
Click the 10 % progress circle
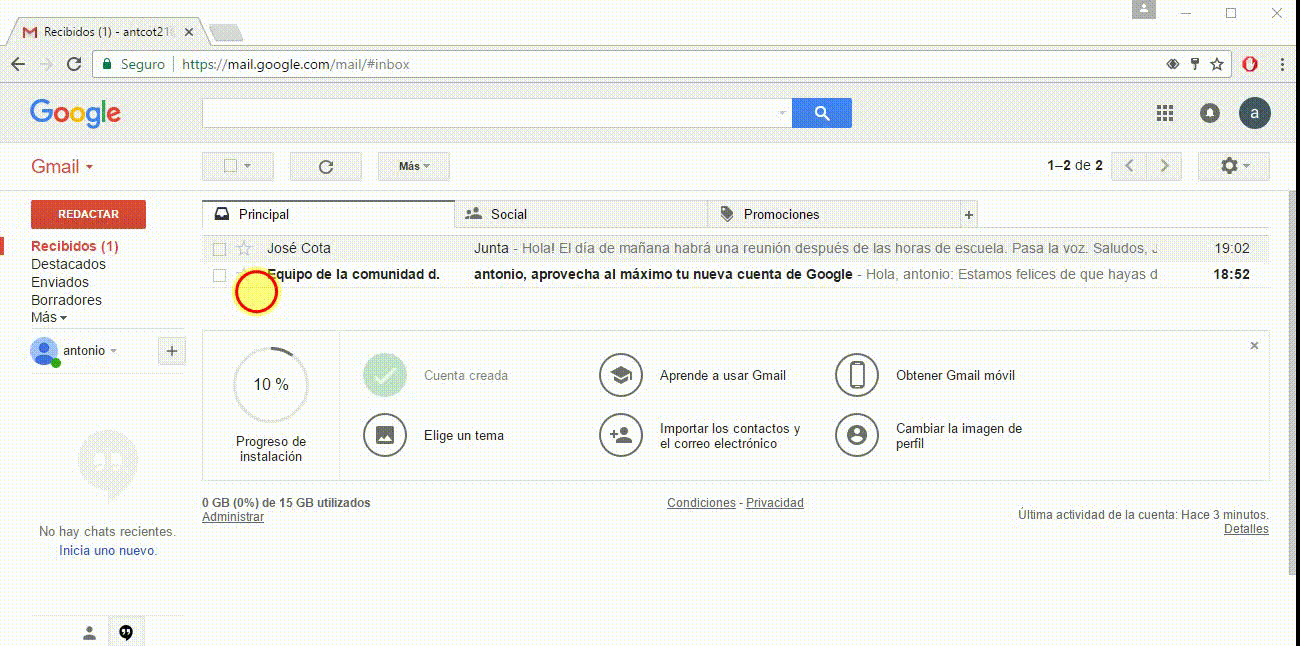270,384
